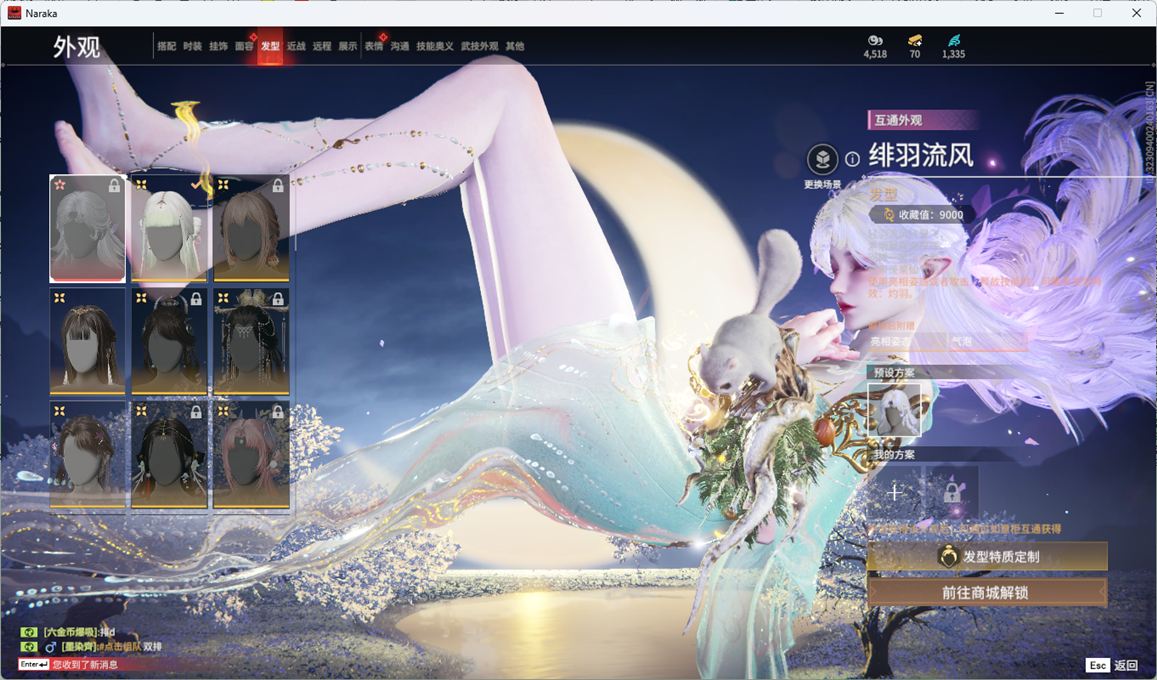Image resolution: width=1157 pixels, height=680 pixels.
Task: Select the unlocked brown hairstyle in bottom row
Action: [x=87, y=454]
